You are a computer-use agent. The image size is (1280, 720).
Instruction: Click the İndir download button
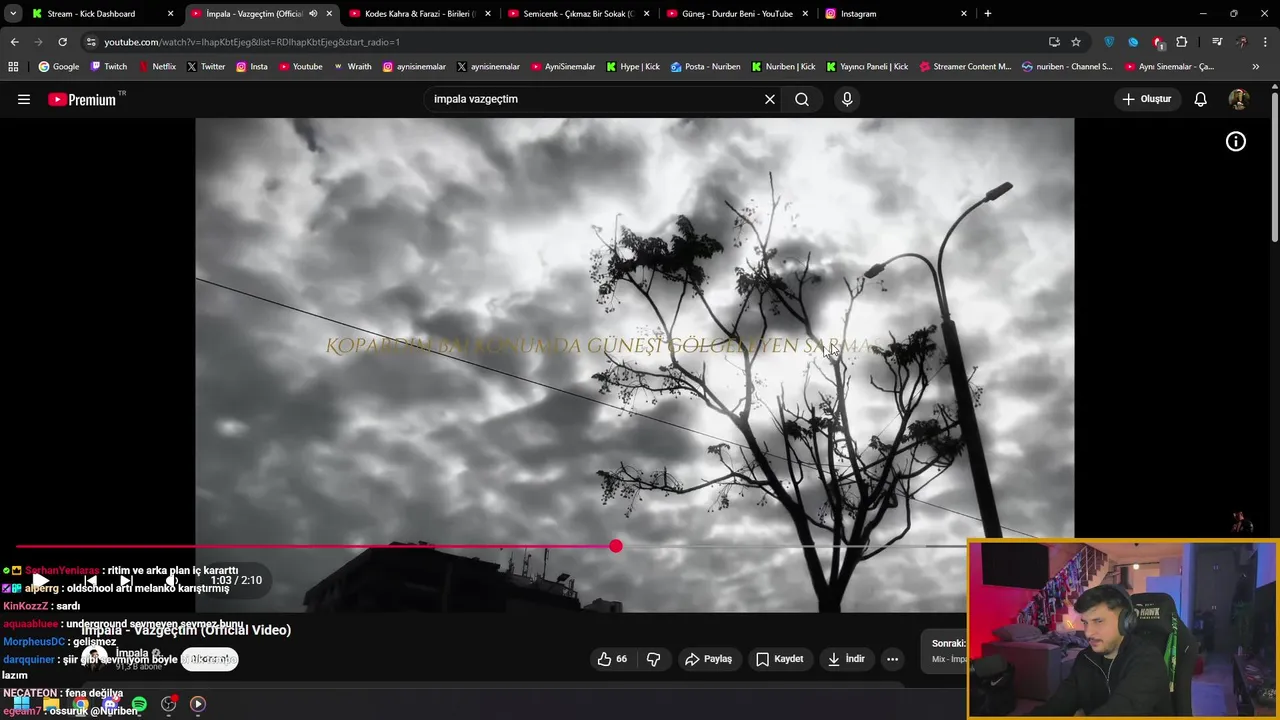click(x=846, y=659)
